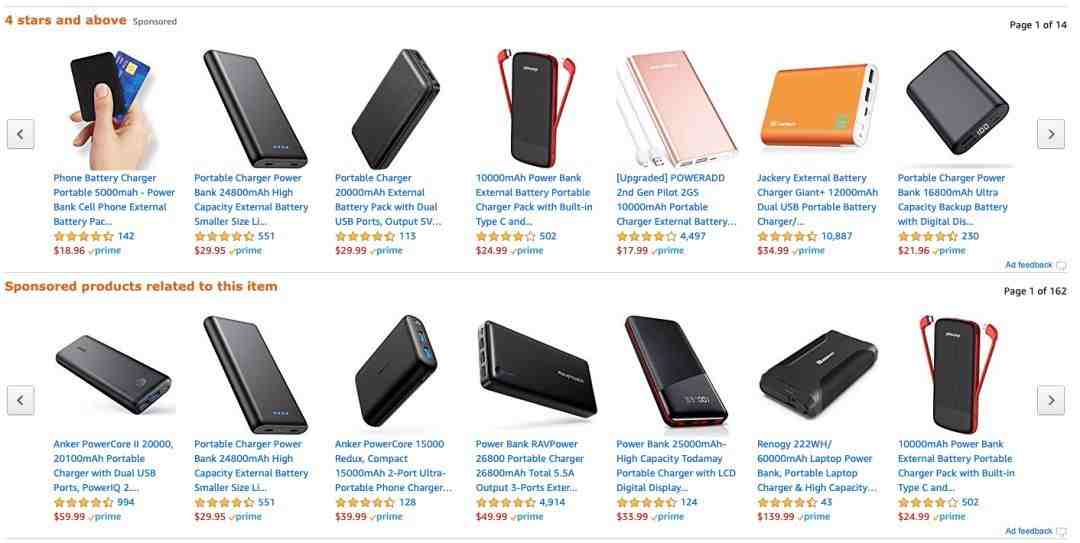Go back in sponsored products carousel
This screenshot has width=1080, height=543.
click(21, 400)
